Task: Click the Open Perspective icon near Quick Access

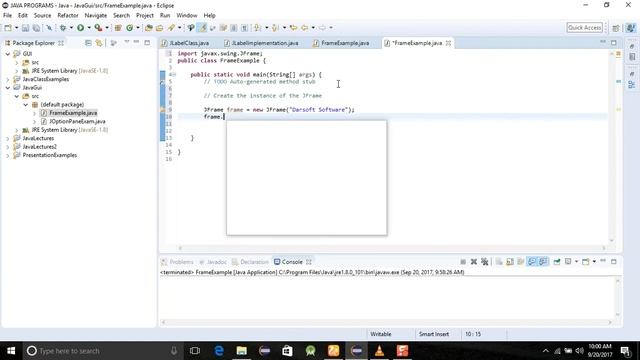Action: pos(616,28)
